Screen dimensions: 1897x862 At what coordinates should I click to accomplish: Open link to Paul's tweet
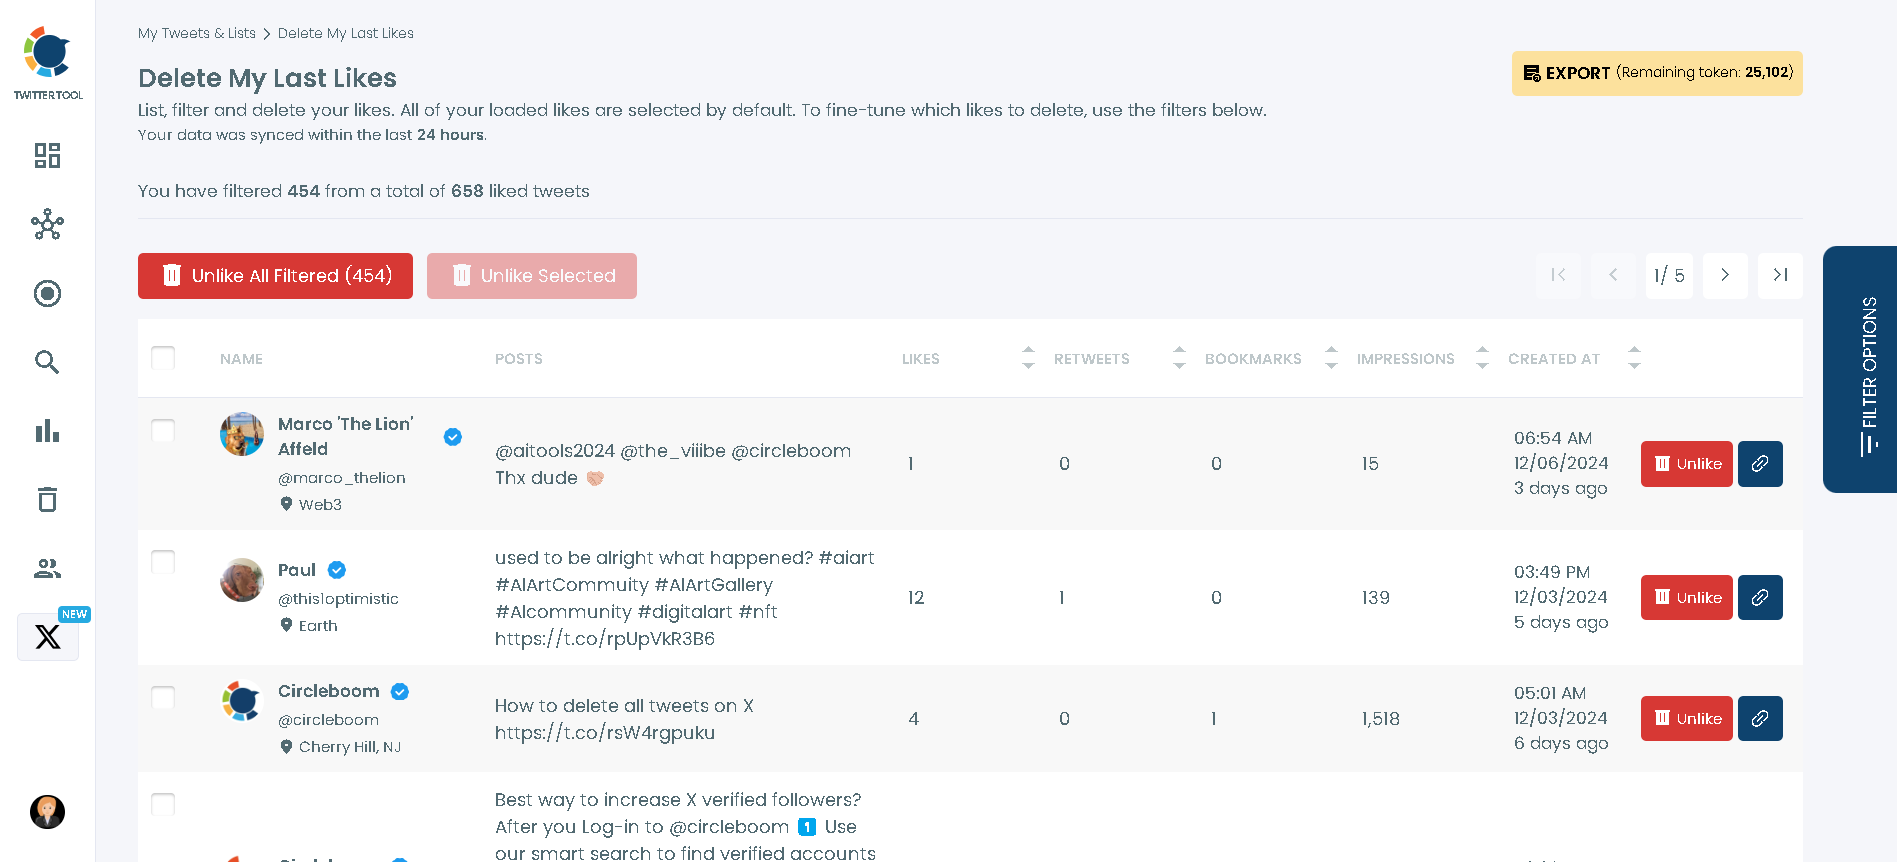tap(1760, 598)
